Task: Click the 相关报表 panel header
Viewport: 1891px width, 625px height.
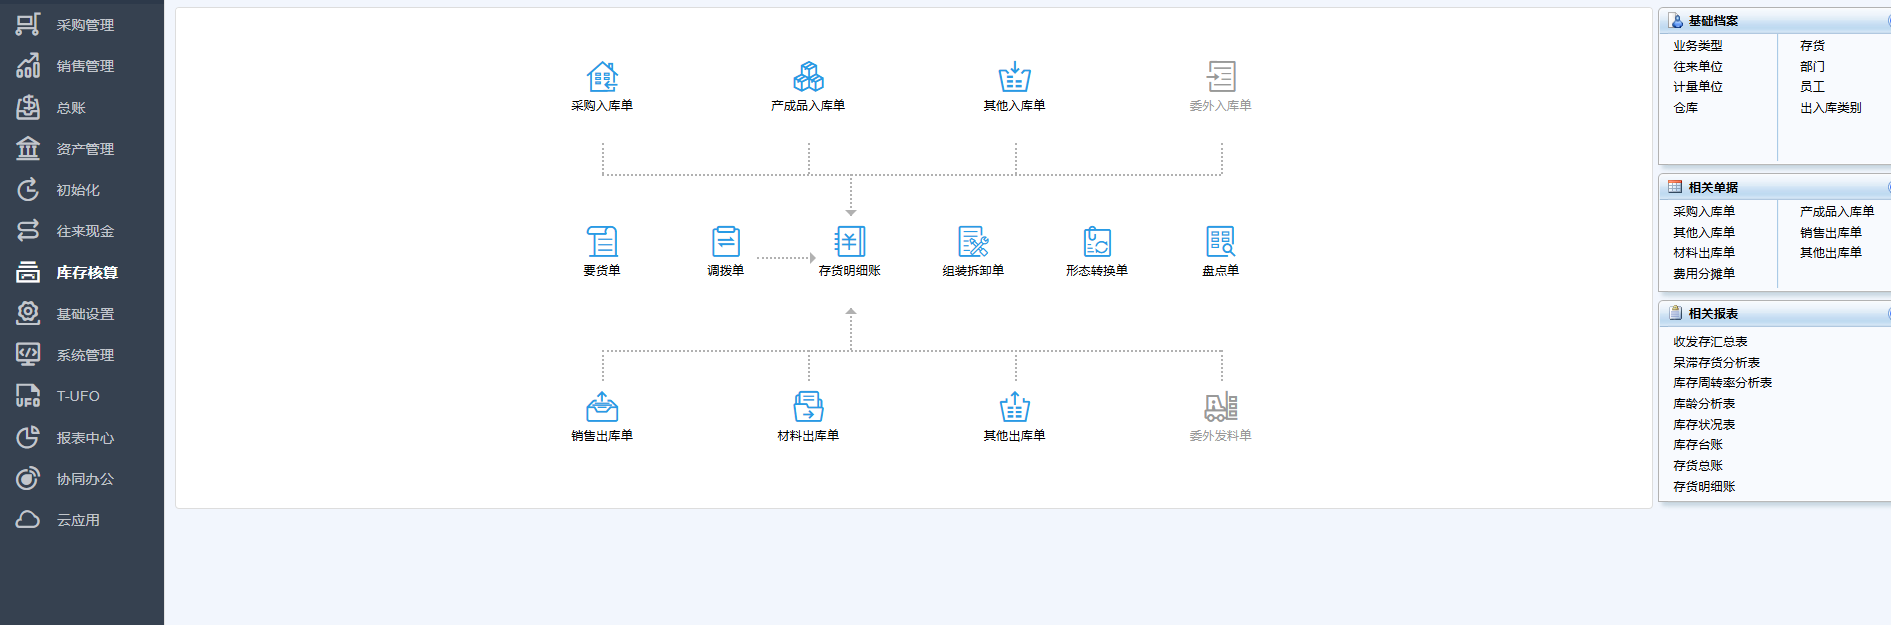Action: click(1713, 314)
